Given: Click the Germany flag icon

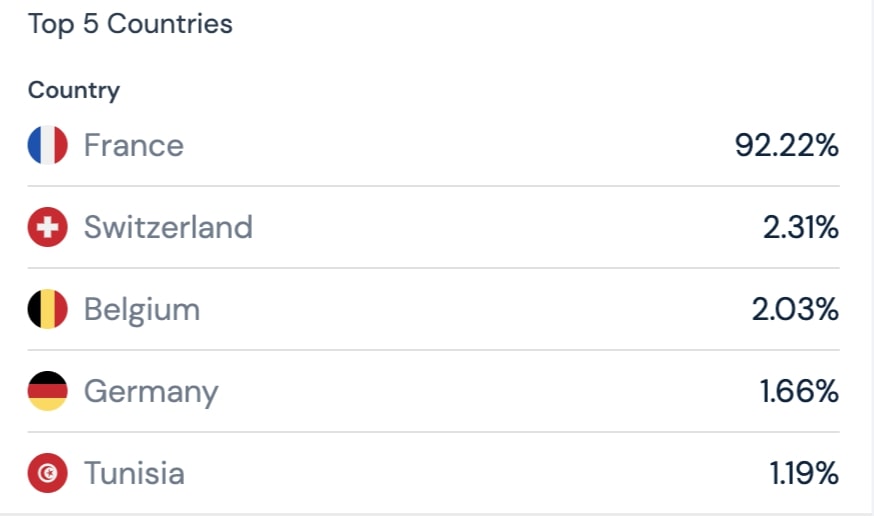Looking at the screenshot, I should (47, 391).
